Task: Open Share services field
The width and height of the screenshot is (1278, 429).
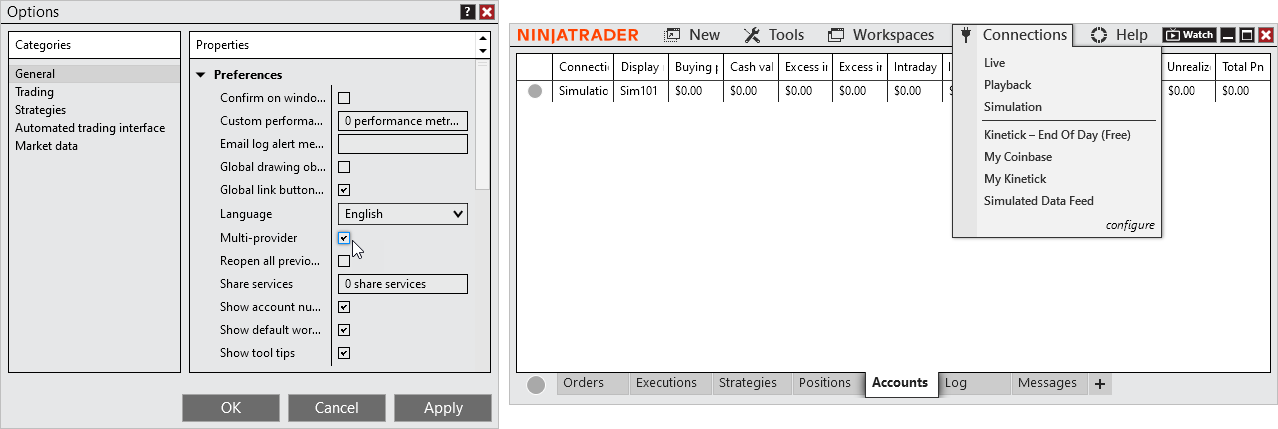Action: point(403,284)
